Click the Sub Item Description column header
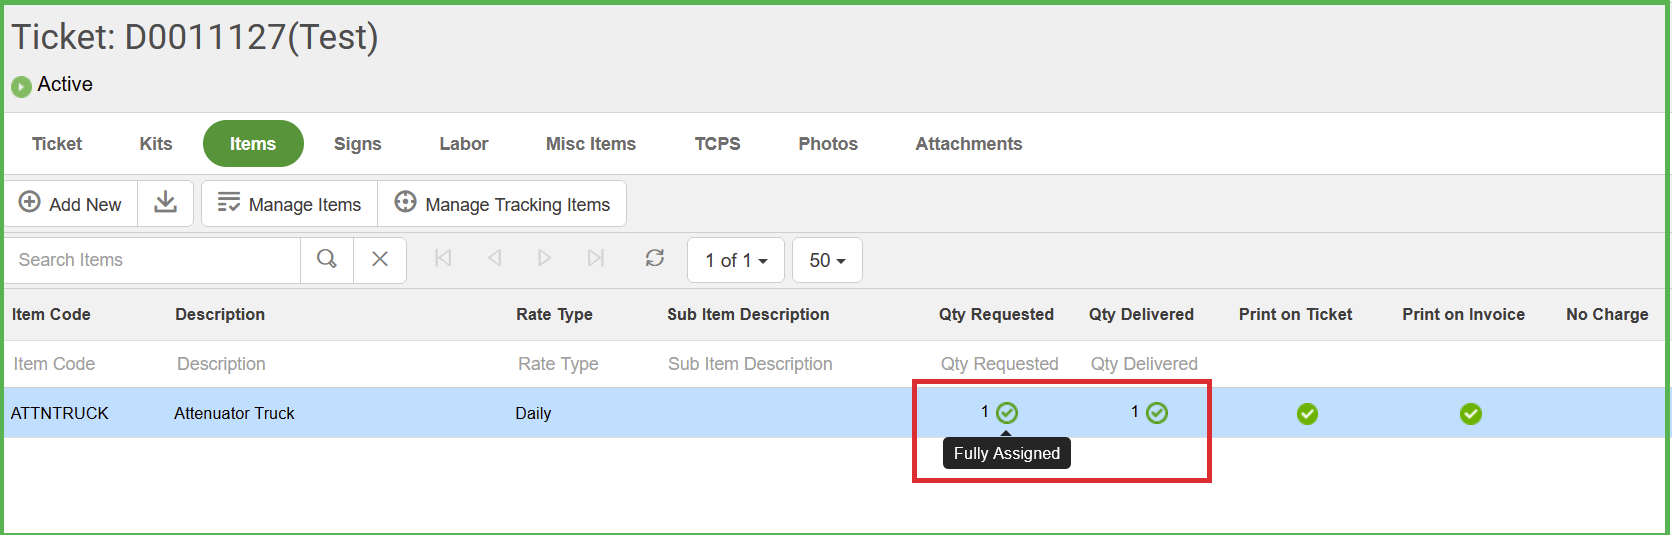Screen dimensions: 1672x535 748,314
